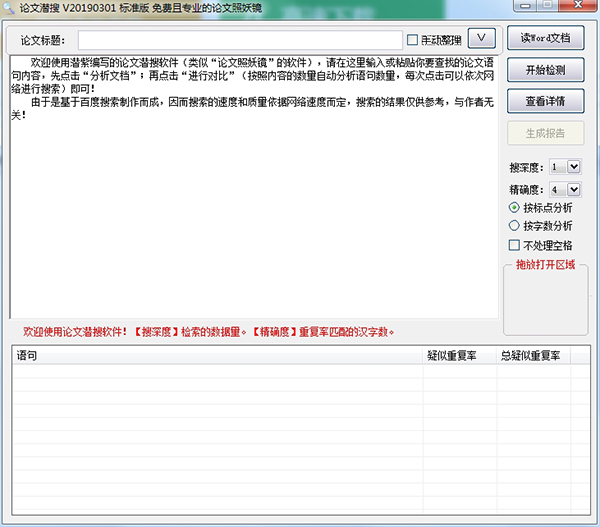This screenshot has height=527, width=600.
Task: Open the 精确度 dropdown
Action: pos(573,189)
